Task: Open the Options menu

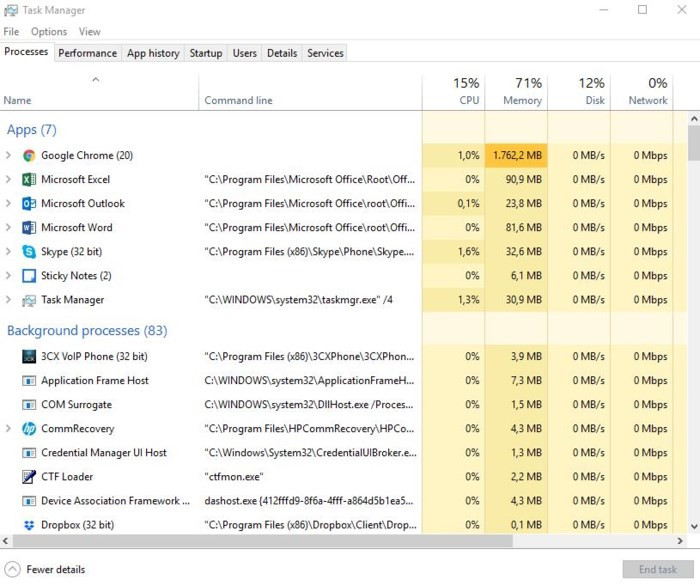Action: click(x=49, y=32)
